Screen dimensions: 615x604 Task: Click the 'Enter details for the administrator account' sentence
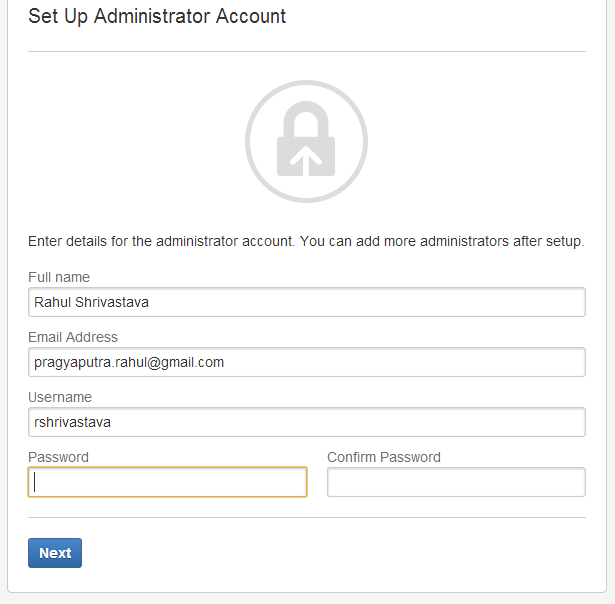coord(161,241)
